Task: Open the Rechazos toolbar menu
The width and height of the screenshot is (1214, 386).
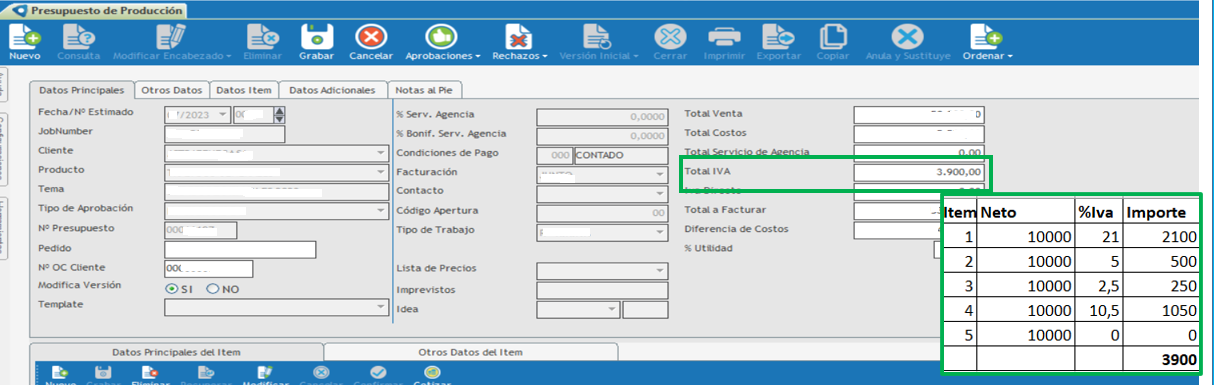Action: pos(518,37)
